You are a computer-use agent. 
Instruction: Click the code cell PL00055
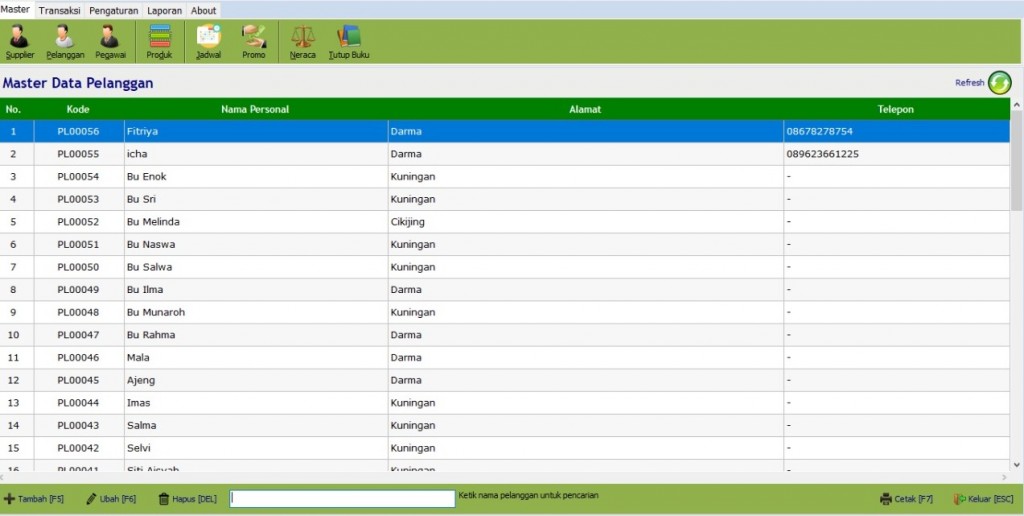(x=78, y=154)
